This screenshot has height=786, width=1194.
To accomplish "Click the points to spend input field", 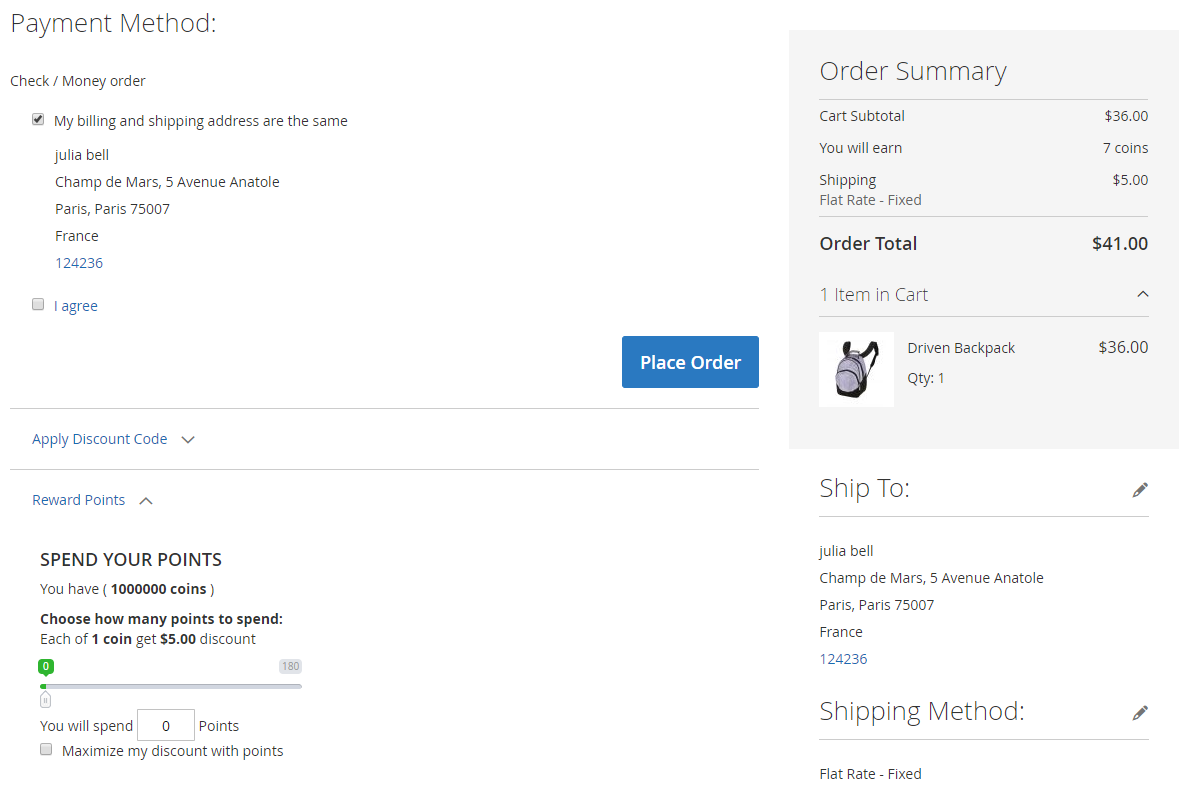I will pos(165,726).
